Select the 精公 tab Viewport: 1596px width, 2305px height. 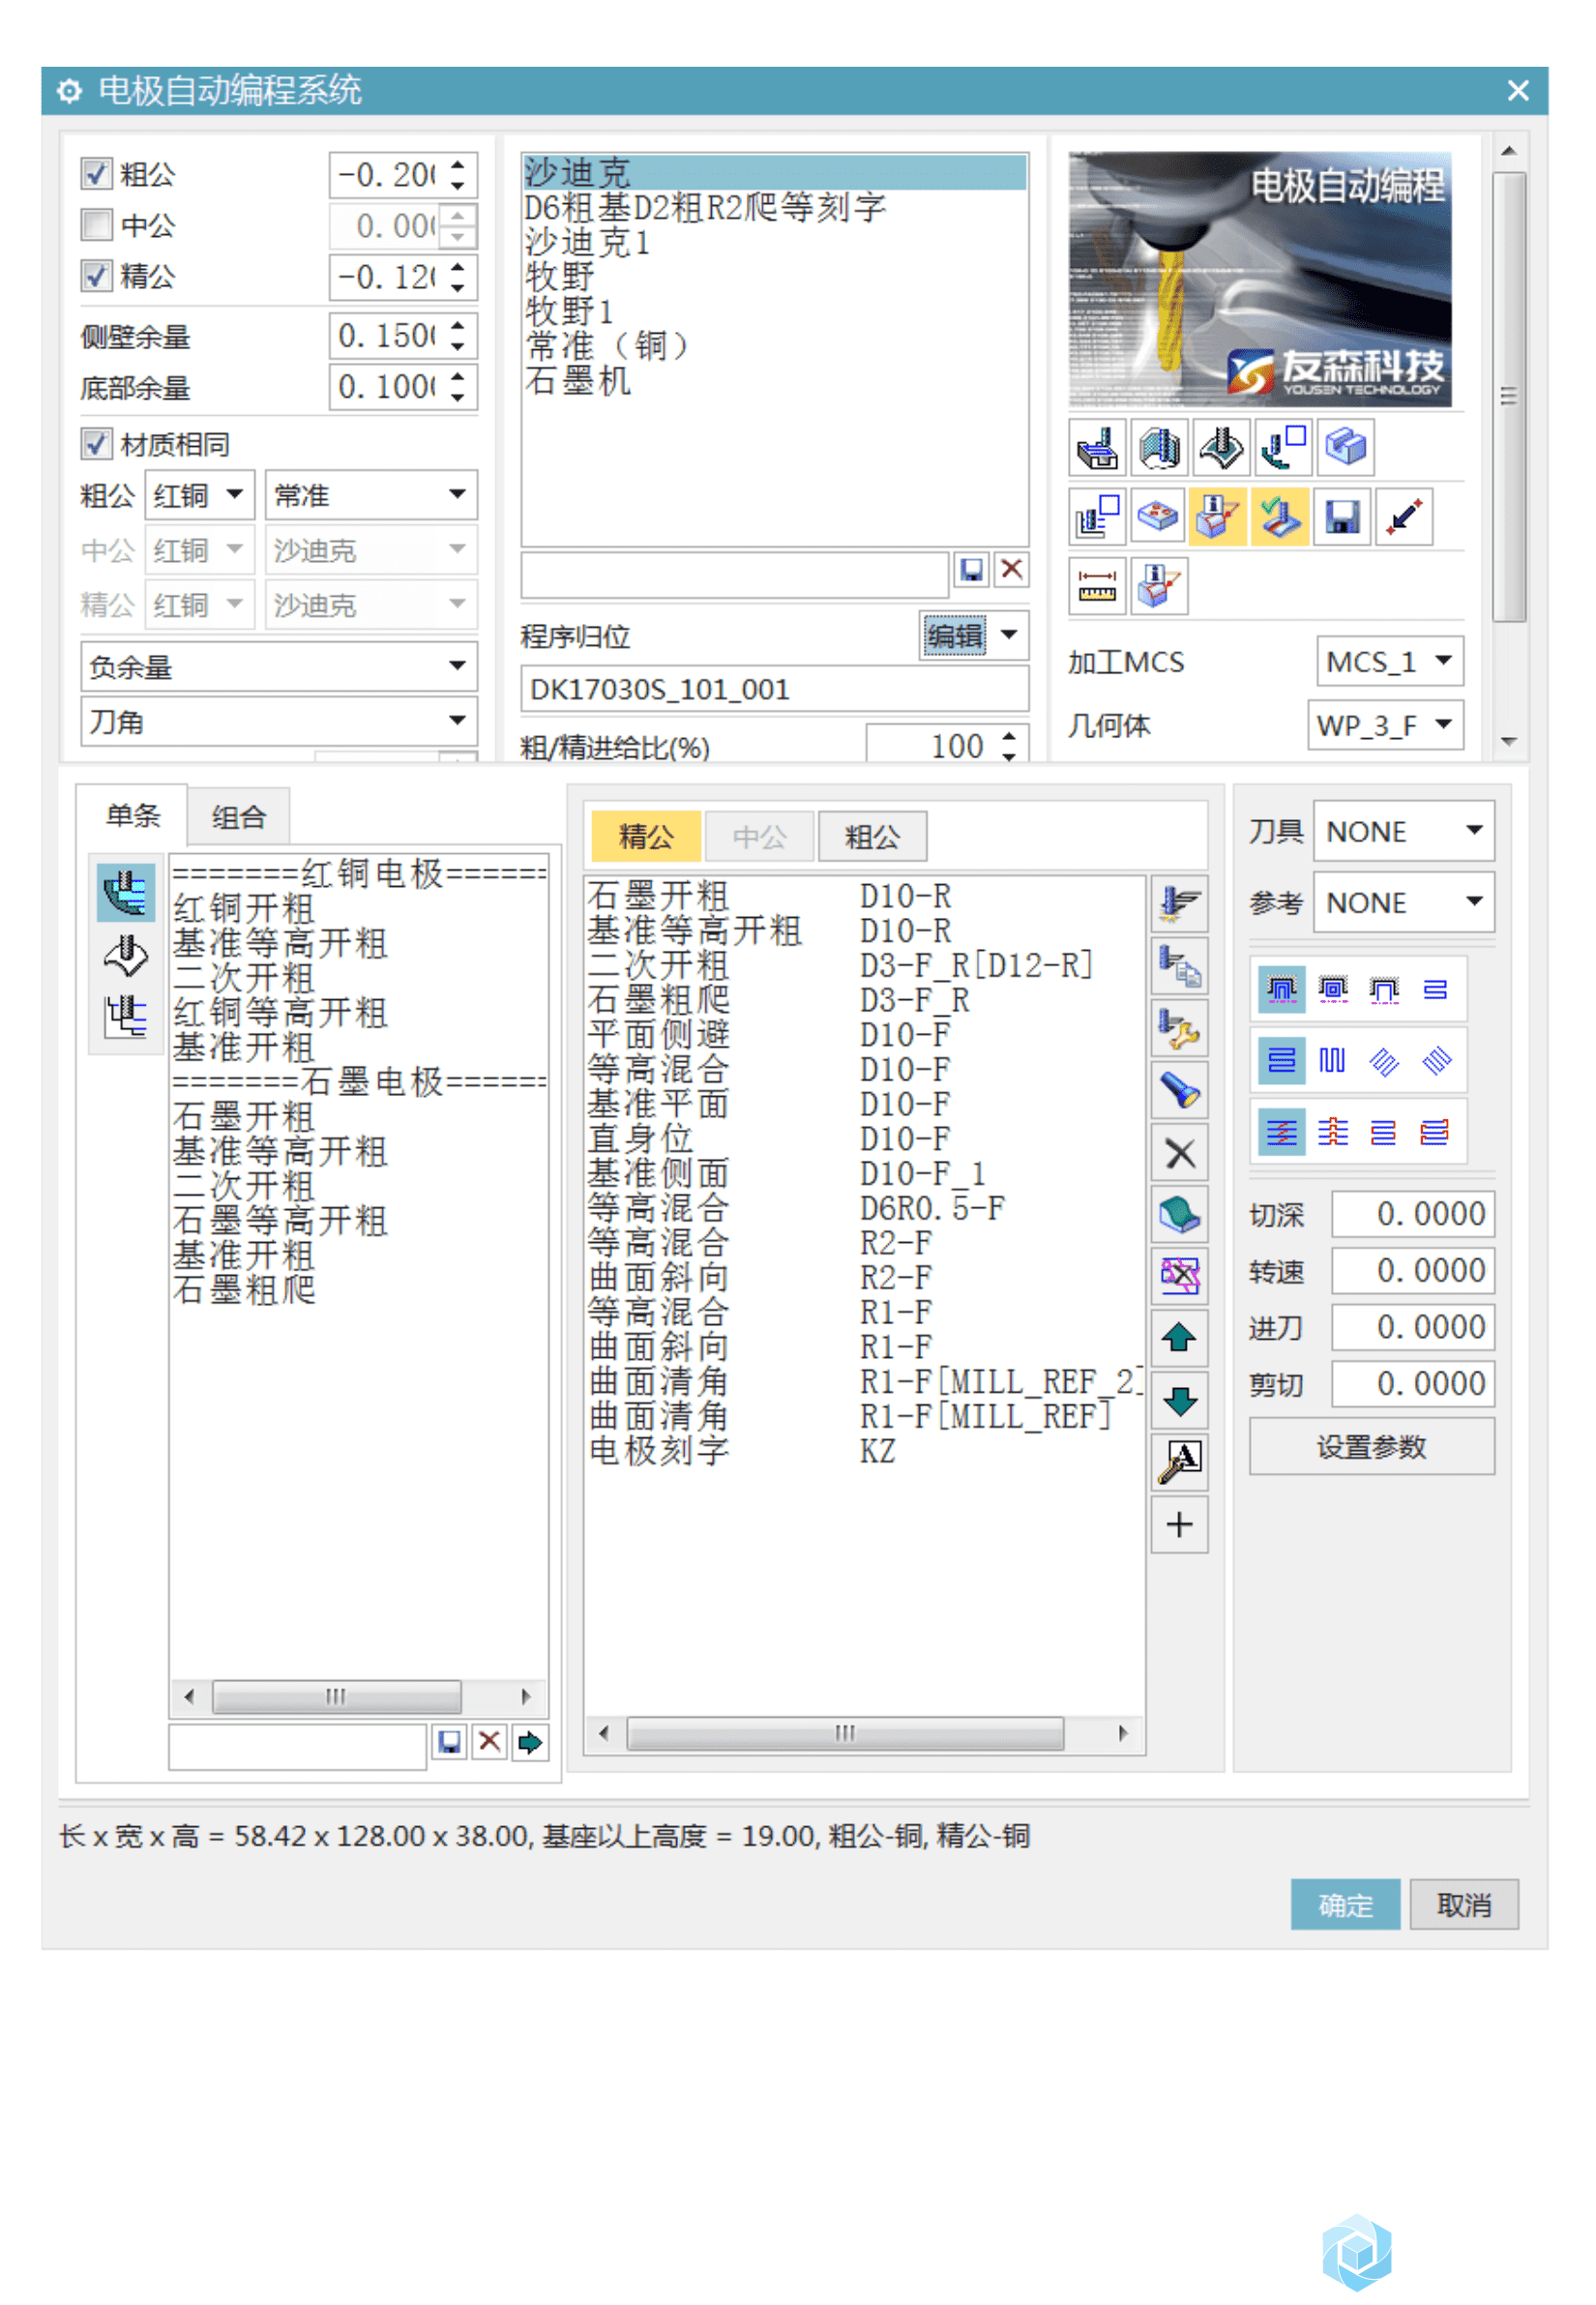point(647,836)
